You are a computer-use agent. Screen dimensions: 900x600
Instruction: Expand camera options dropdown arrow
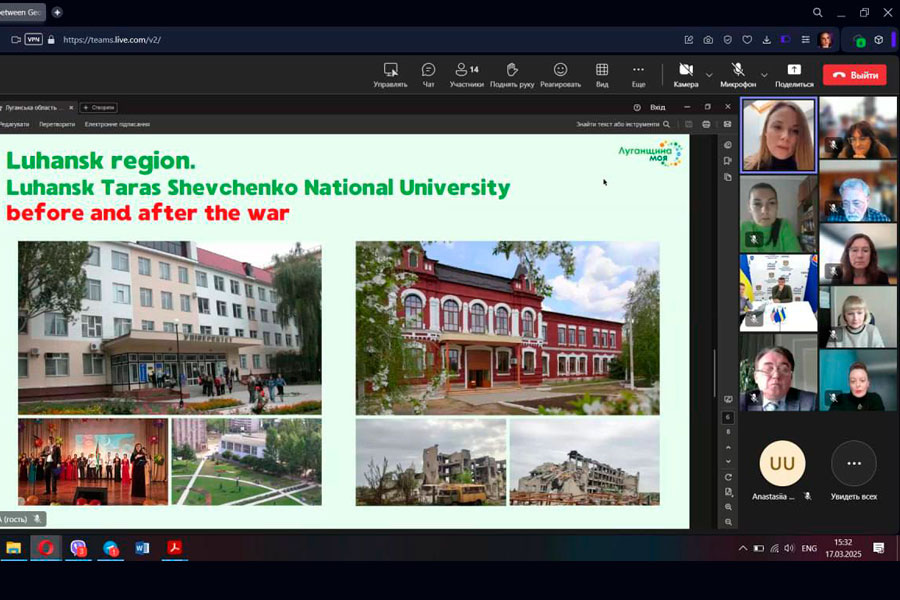coord(710,75)
